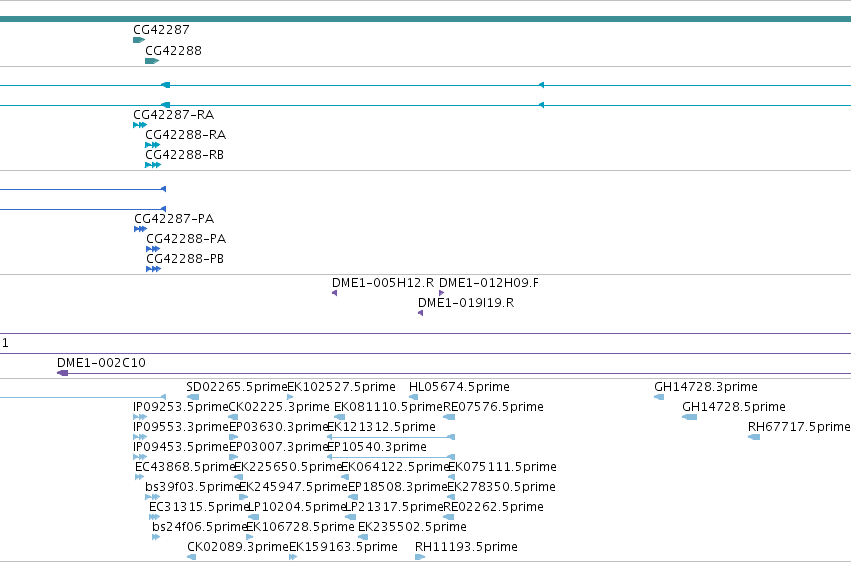
Task: Click the IP09253.5prime EST label
Action: pyautogui.click(x=181, y=407)
